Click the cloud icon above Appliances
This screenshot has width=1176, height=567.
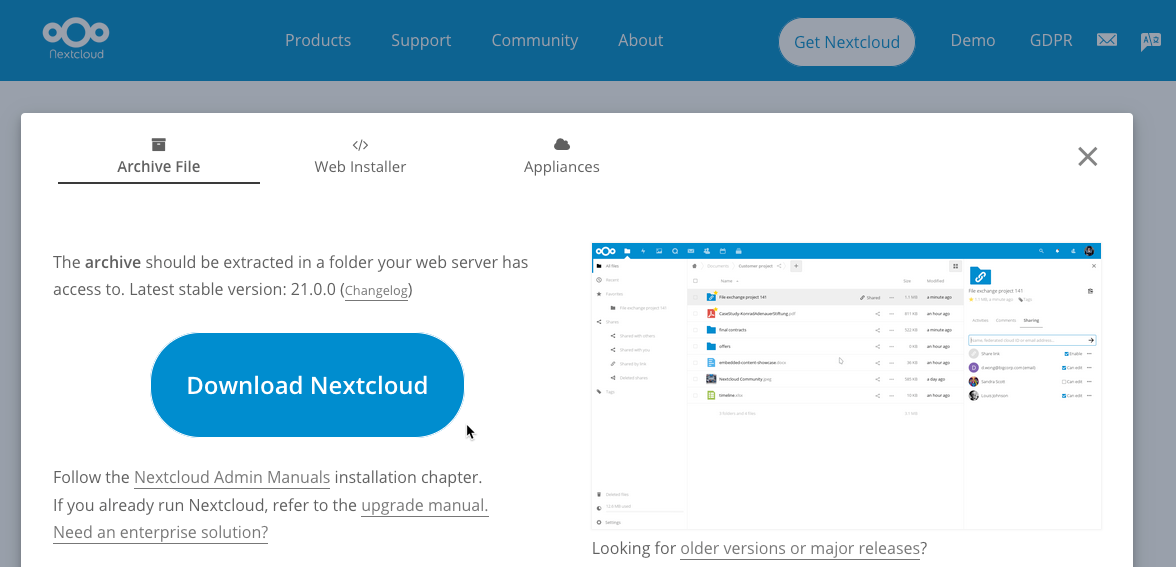click(x=562, y=144)
